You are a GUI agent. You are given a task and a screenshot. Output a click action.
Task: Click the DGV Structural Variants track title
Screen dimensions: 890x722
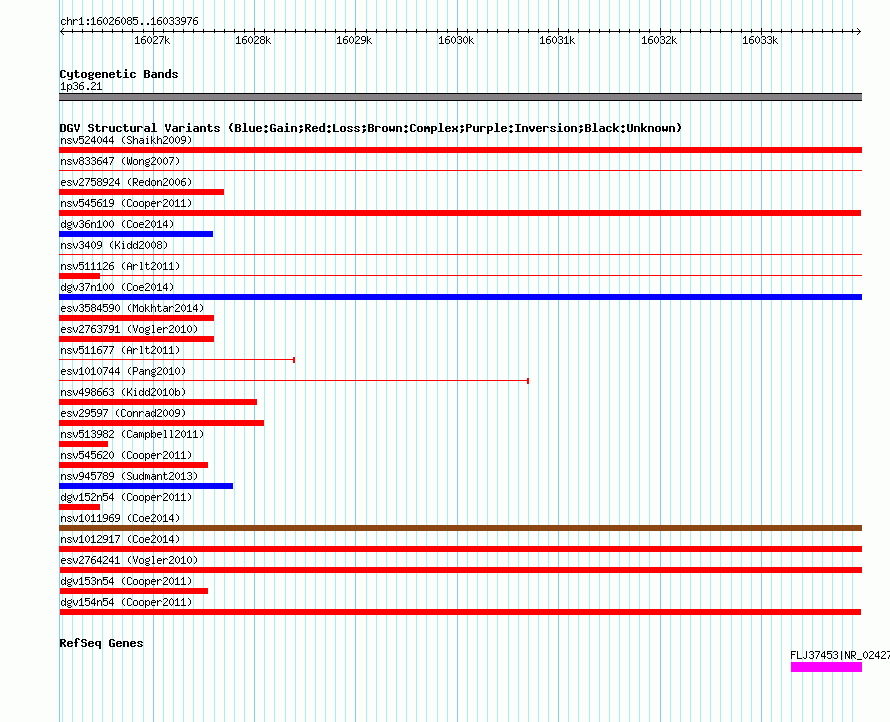tap(370, 128)
